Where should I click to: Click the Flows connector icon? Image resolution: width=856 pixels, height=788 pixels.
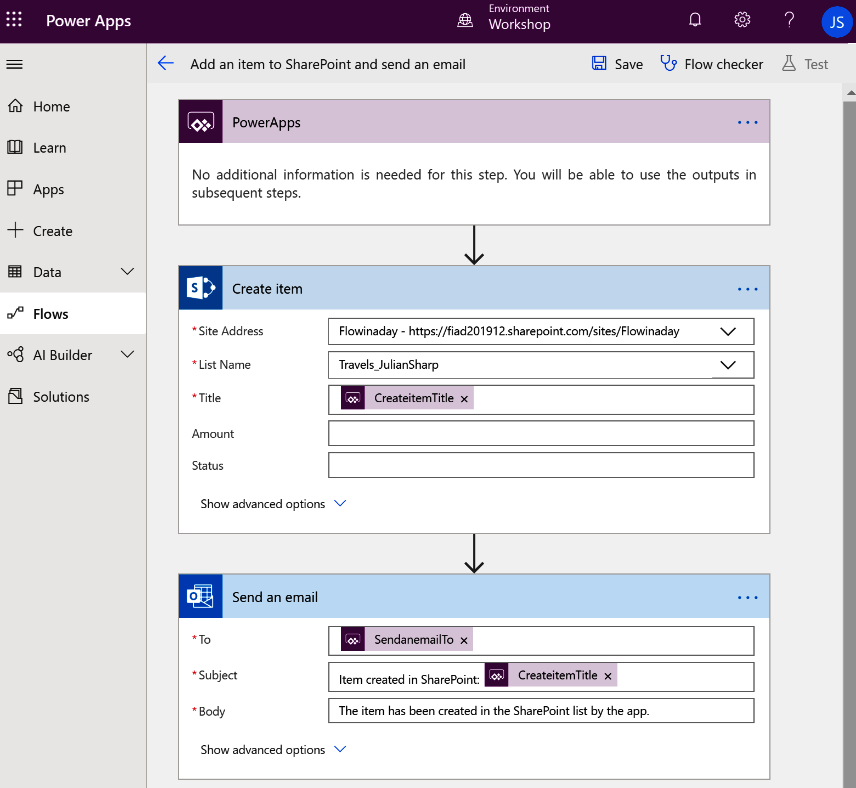coord(15,313)
